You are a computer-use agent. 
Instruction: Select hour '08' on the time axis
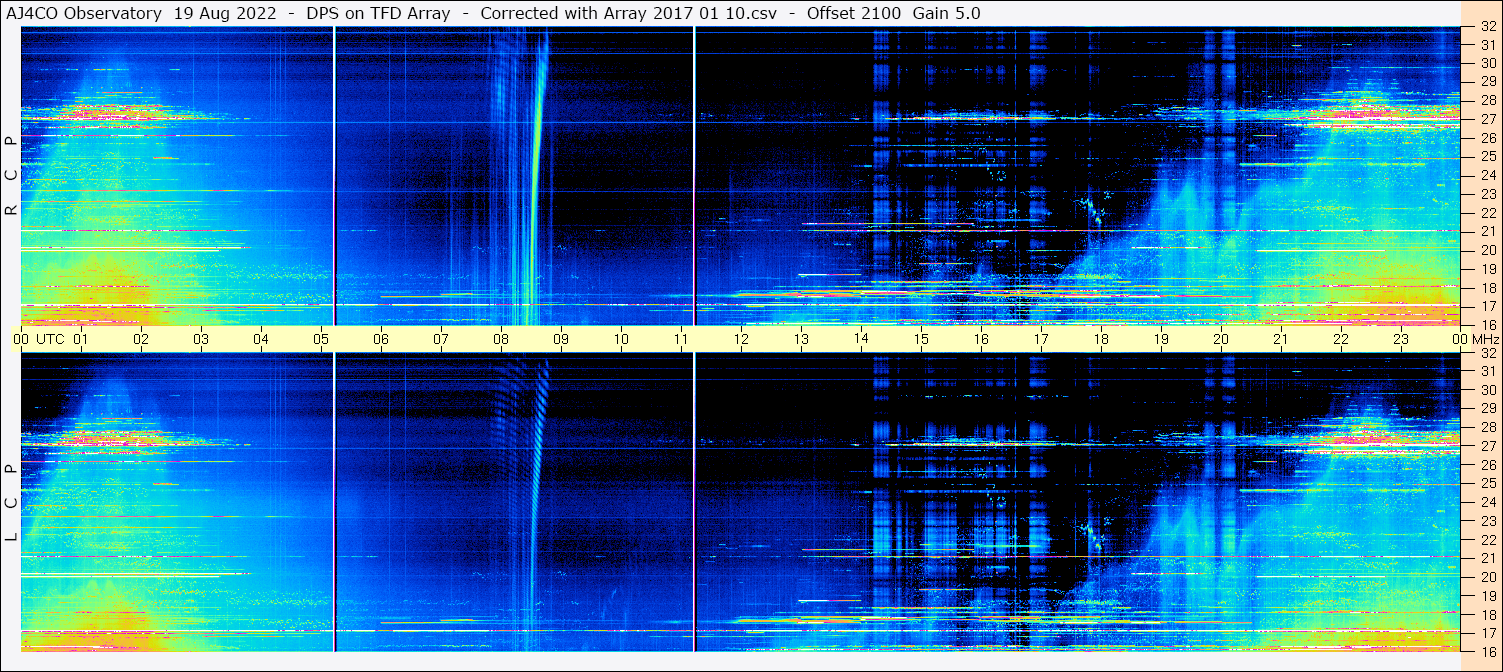click(502, 339)
